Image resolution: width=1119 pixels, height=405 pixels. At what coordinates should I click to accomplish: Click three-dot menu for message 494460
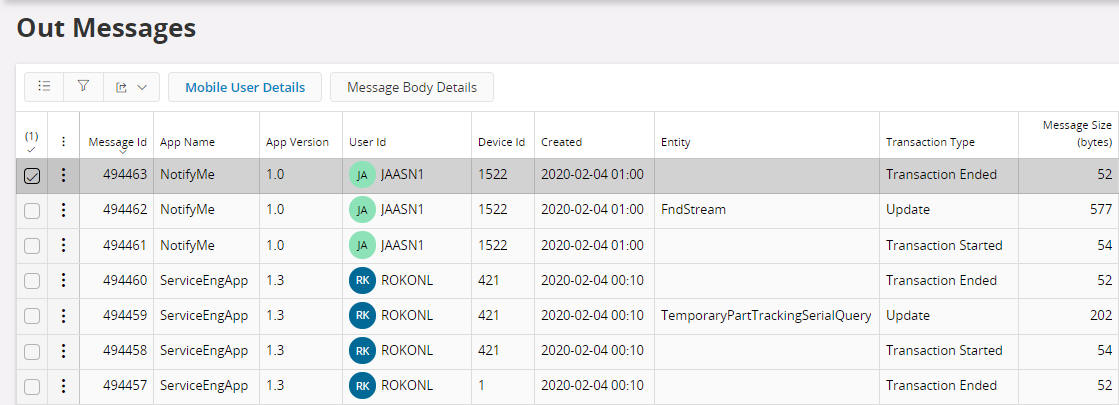[x=63, y=280]
